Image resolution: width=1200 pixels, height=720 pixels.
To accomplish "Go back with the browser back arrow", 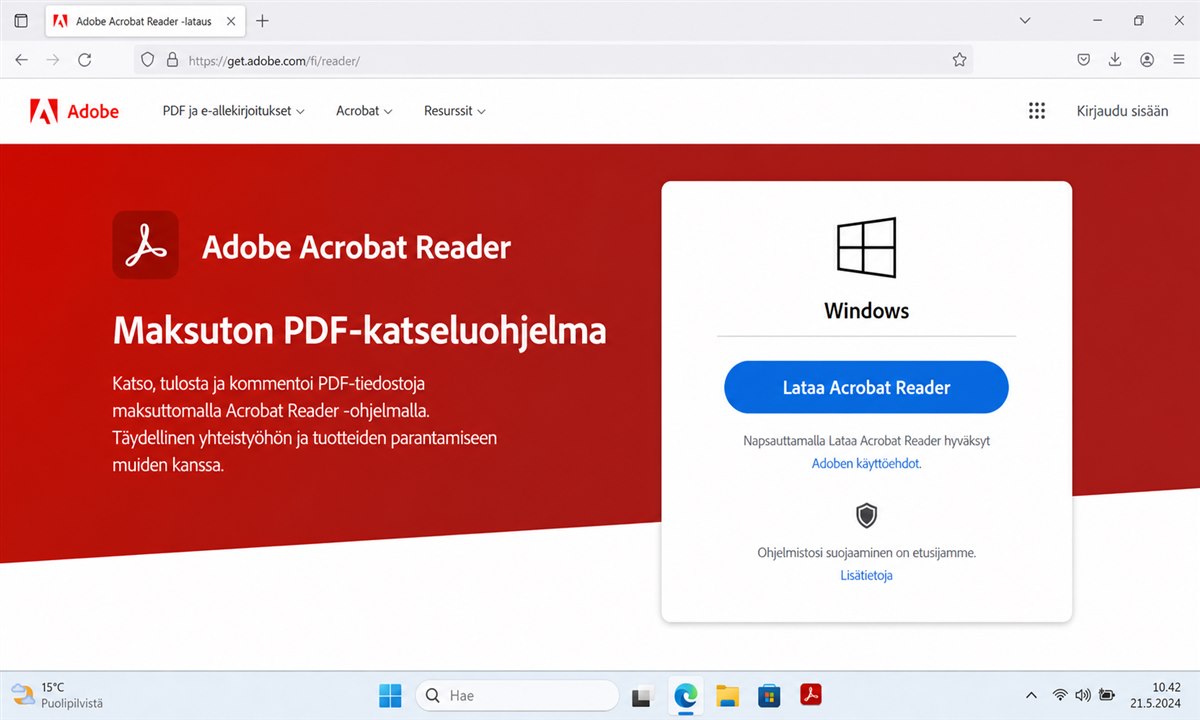I will click(x=22, y=60).
